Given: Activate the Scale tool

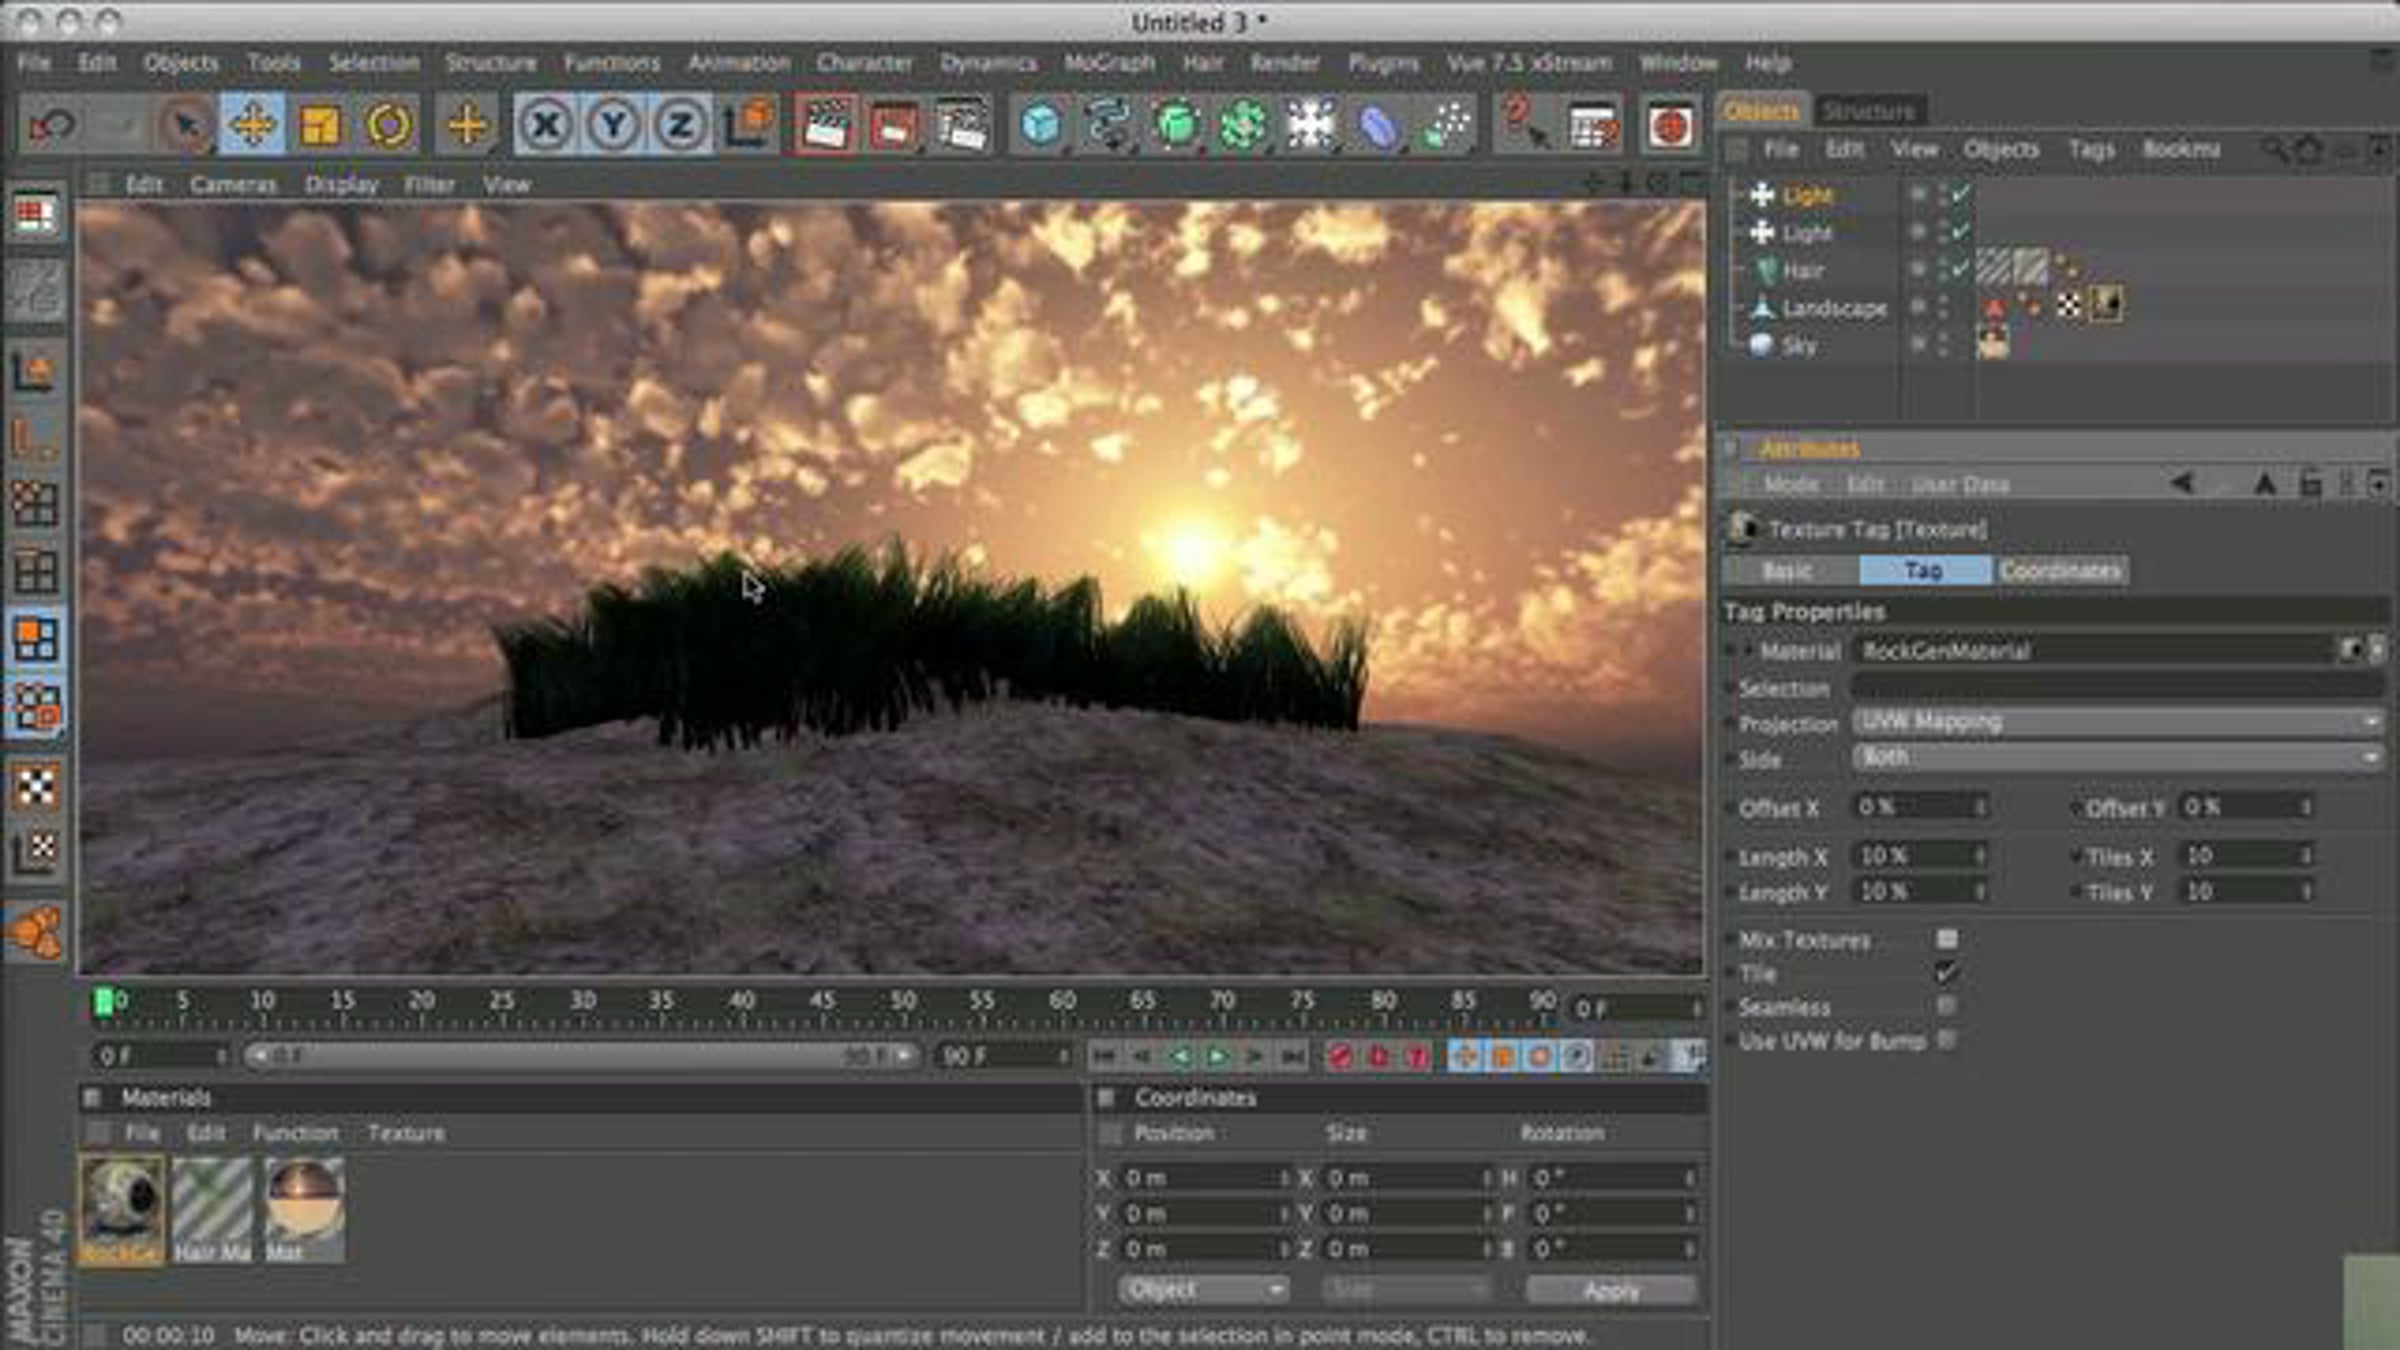Looking at the screenshot, I should pos(320,126).
